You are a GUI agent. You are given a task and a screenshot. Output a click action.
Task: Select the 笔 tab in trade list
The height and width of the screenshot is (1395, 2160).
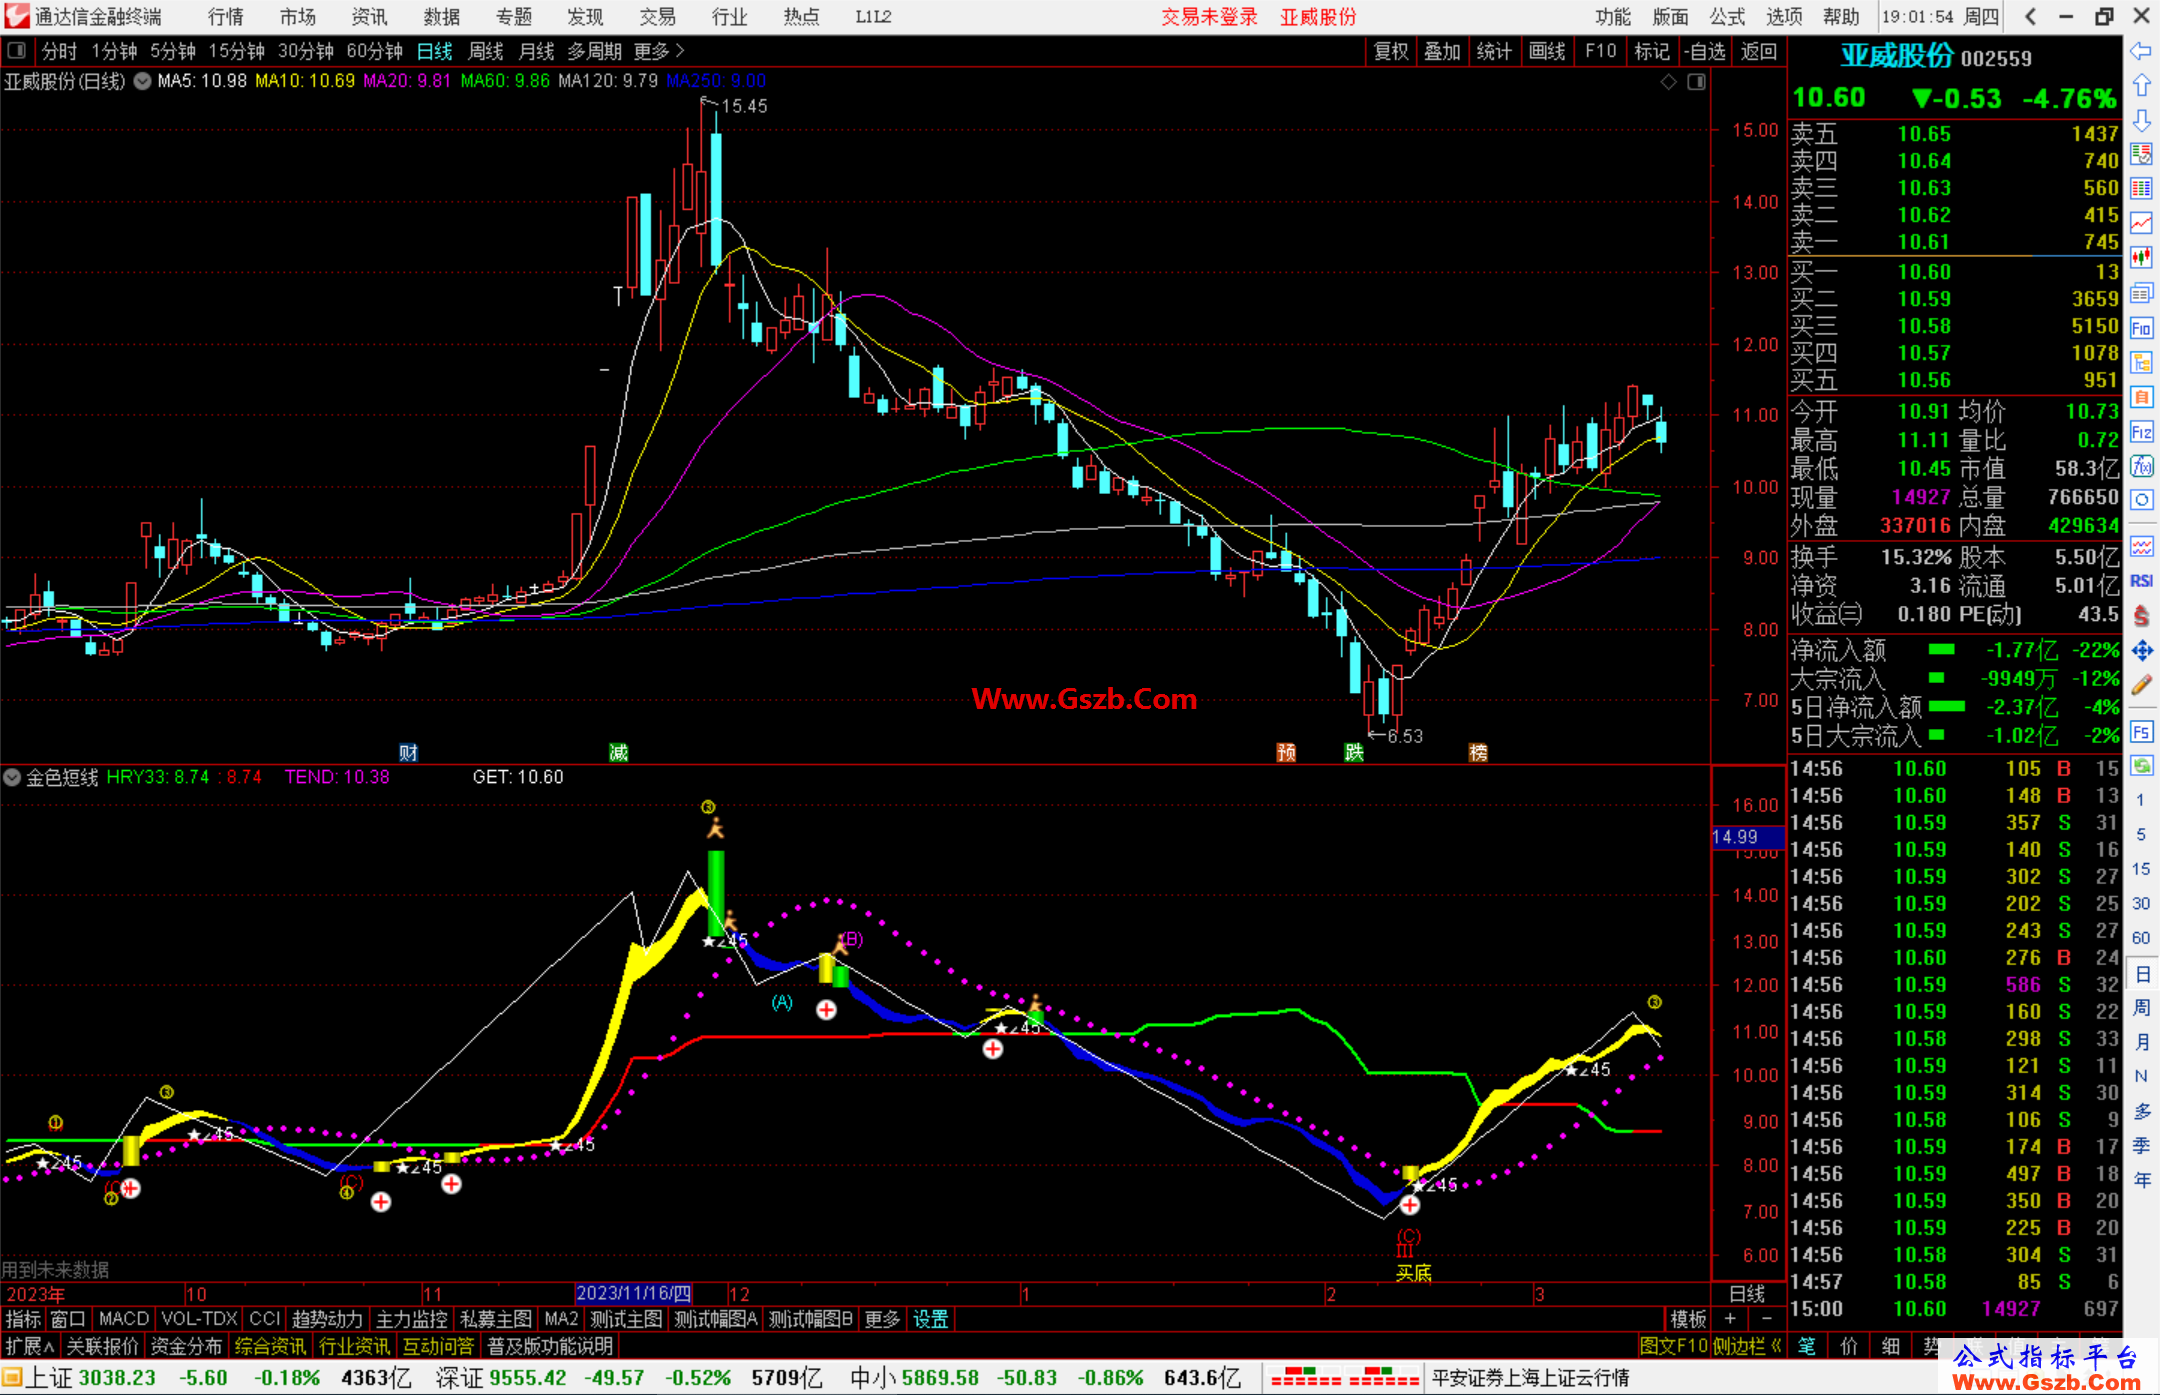point(1807,1346)
